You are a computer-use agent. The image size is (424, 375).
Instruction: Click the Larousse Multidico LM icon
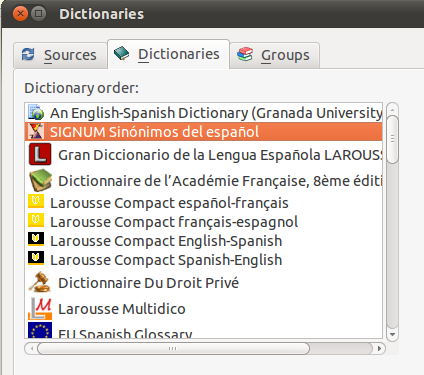40,308
